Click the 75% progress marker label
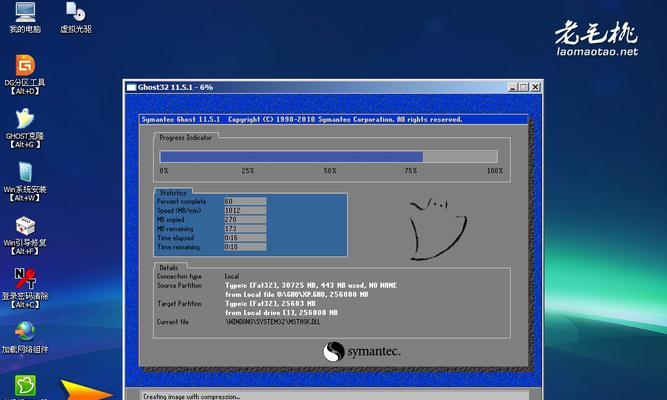This screenshot has width=667, height=400. tap(410, 171)
